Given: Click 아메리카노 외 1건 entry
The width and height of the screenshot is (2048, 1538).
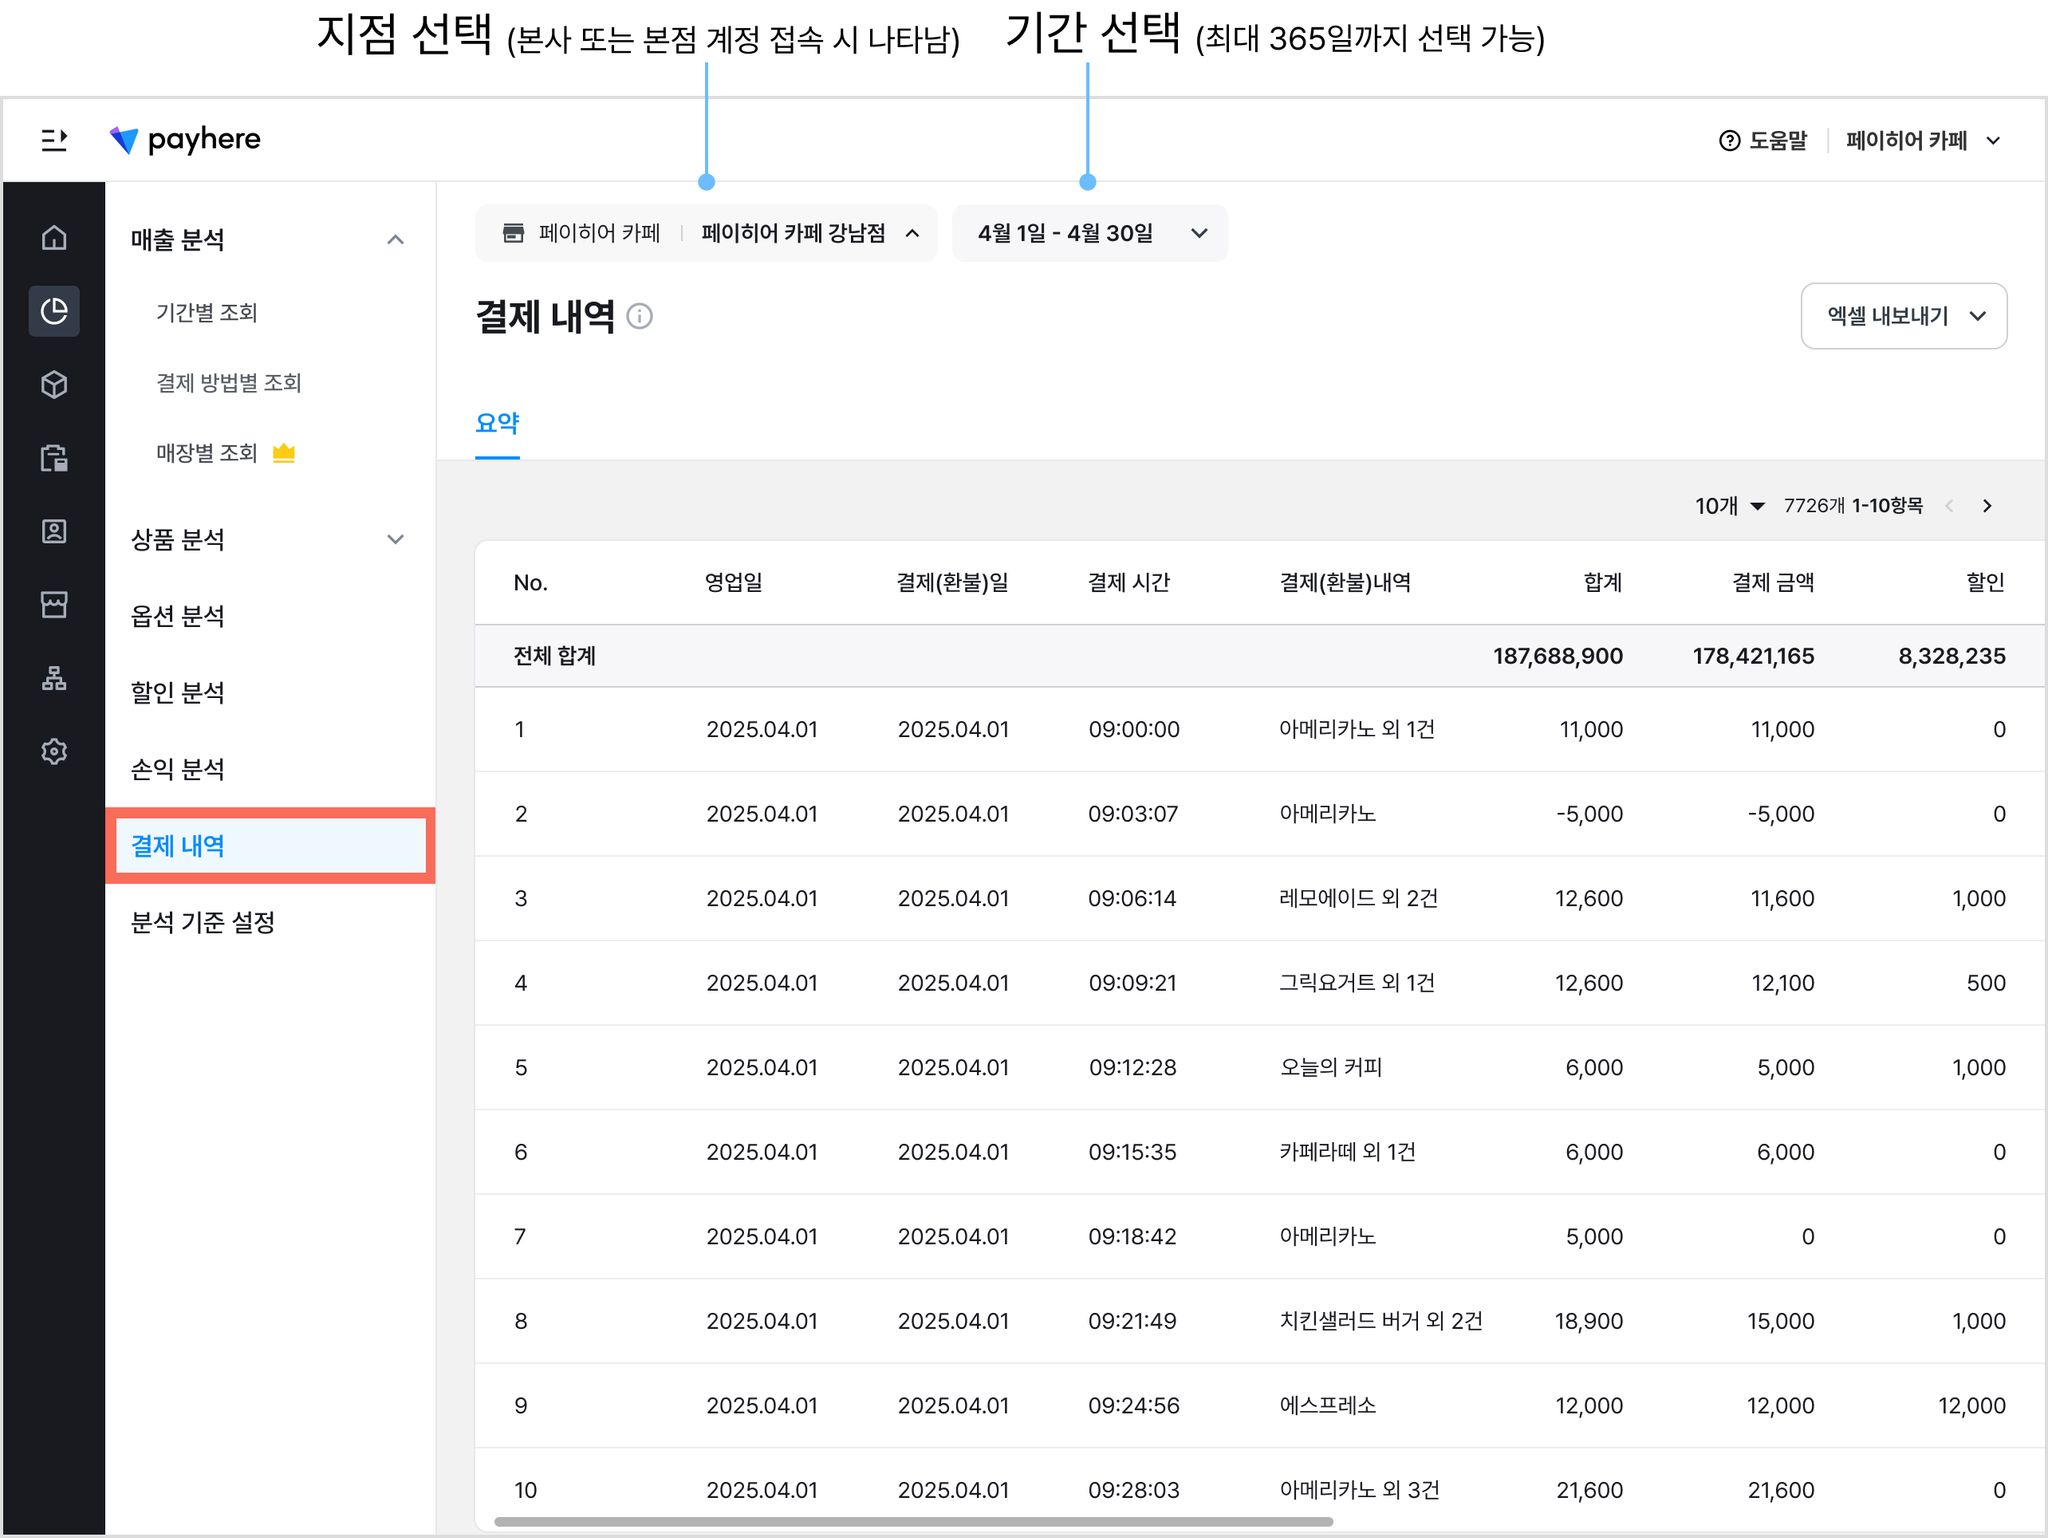Looking at the screenshot, I should point(1357,729).
